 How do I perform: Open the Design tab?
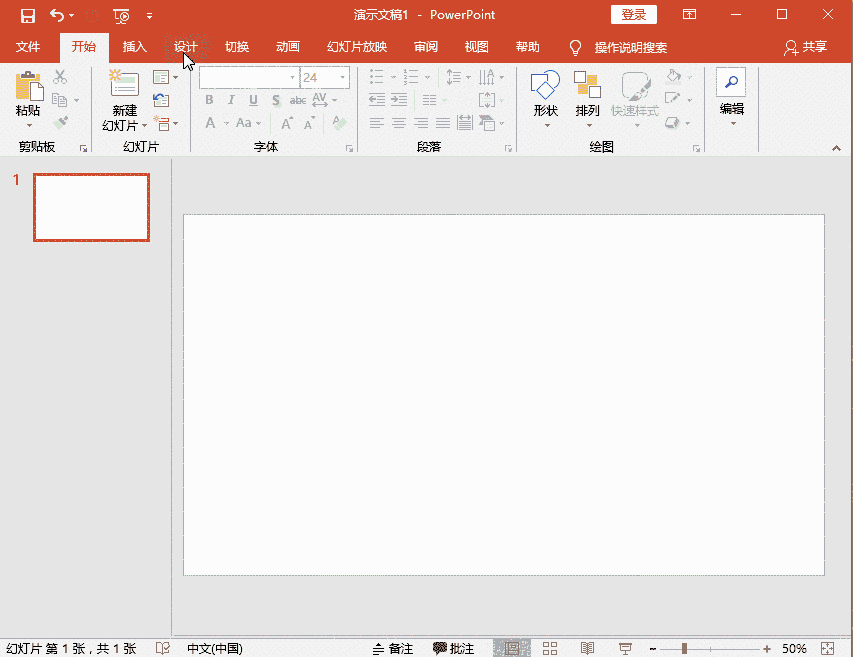[186, 47]
